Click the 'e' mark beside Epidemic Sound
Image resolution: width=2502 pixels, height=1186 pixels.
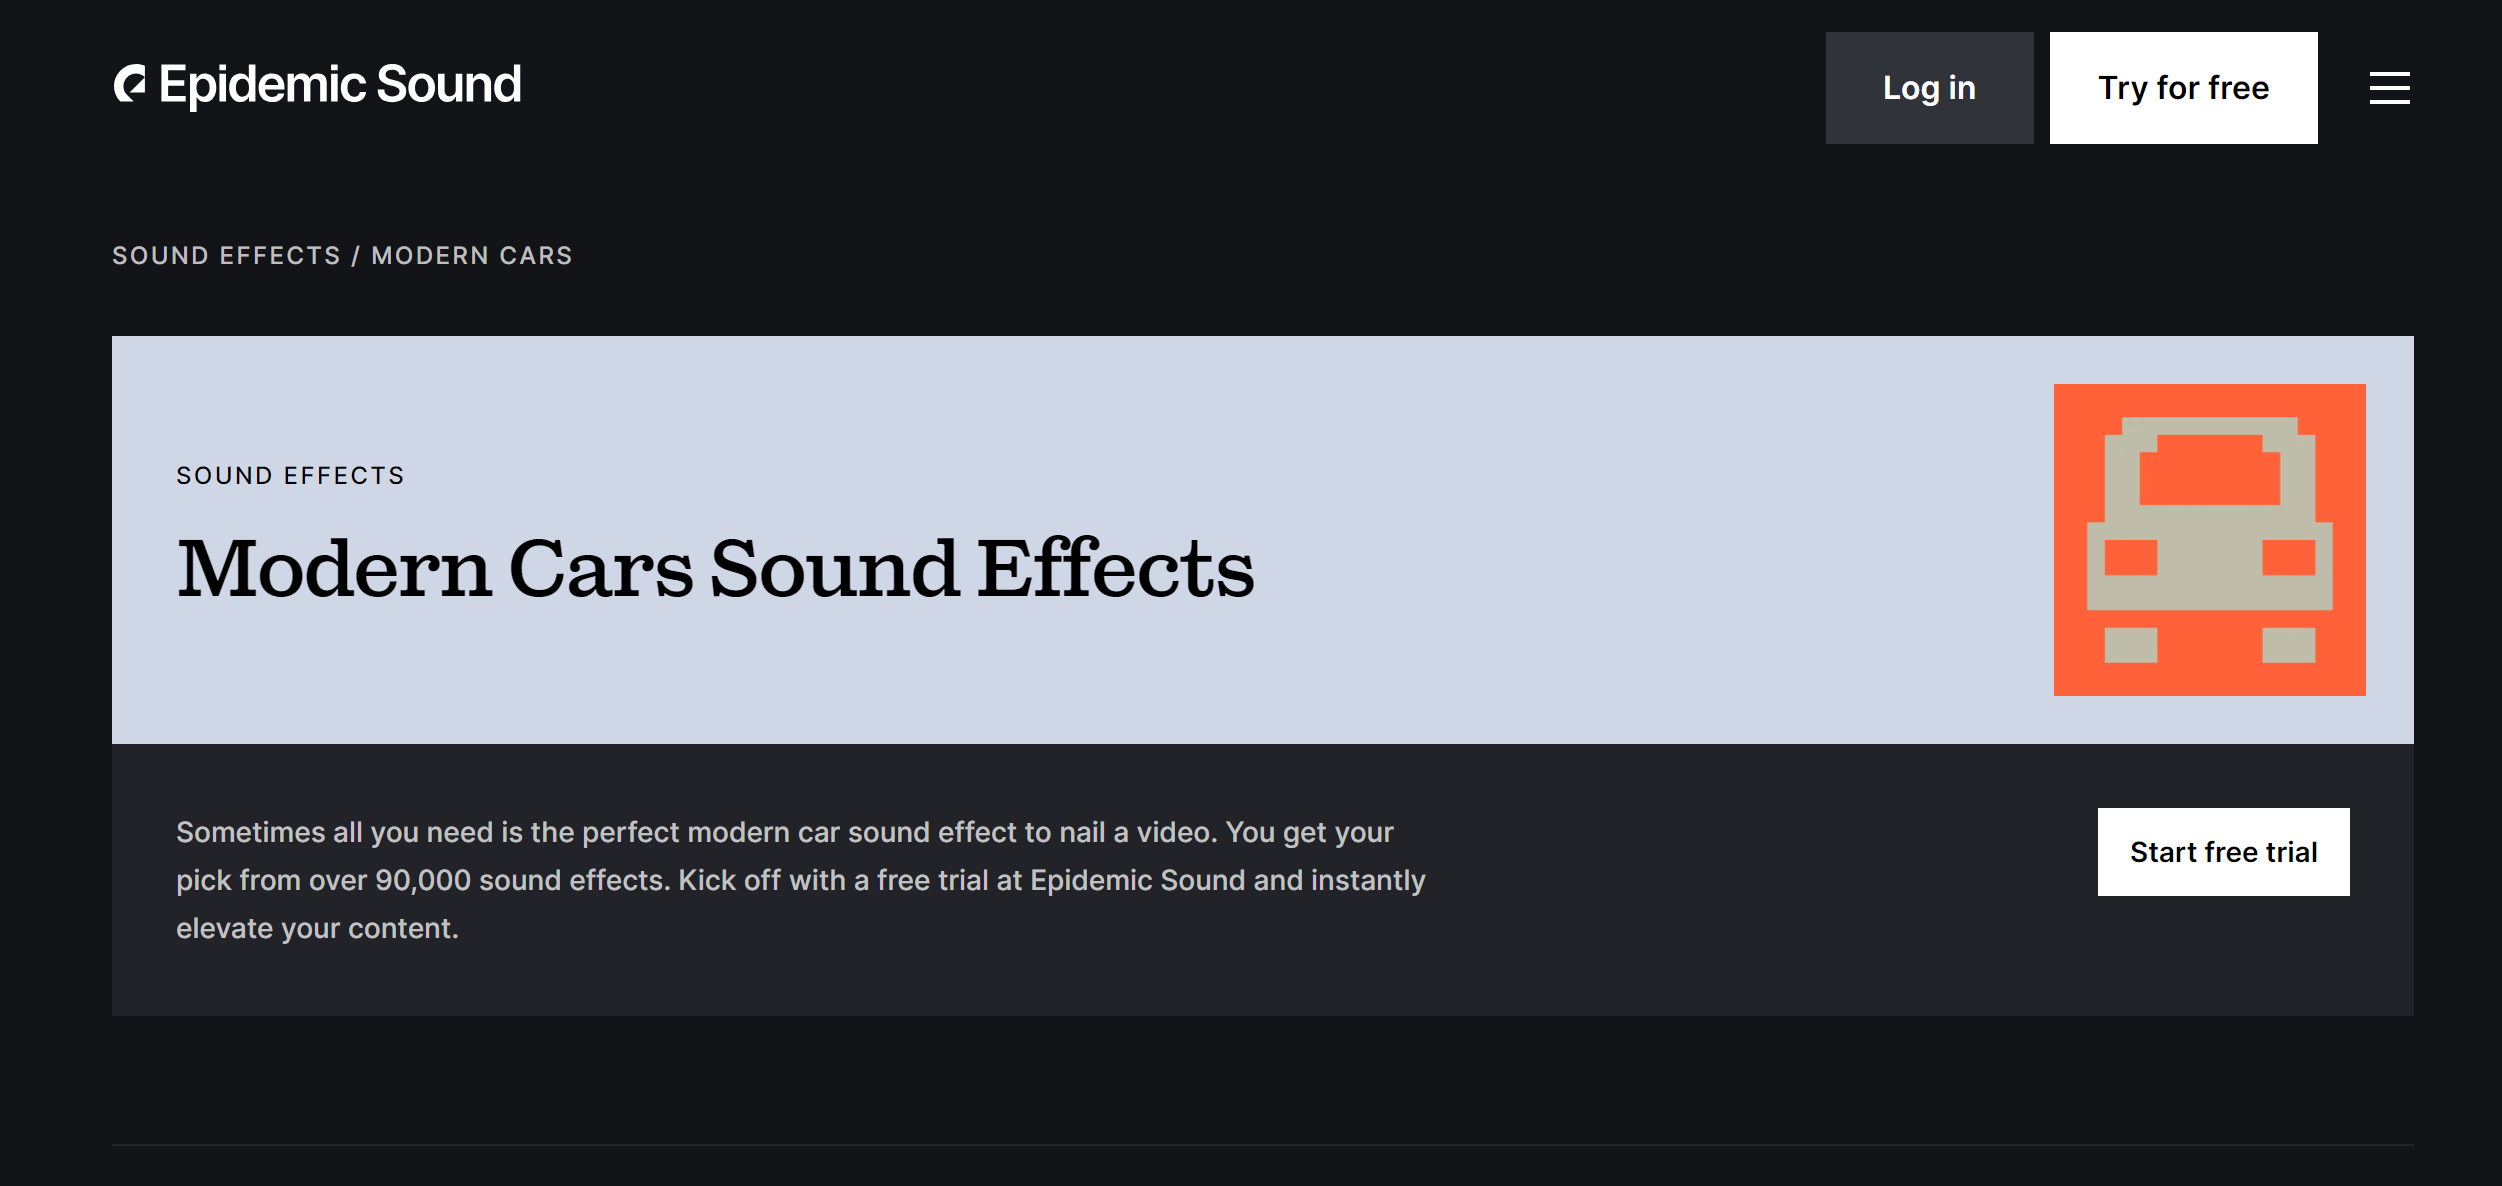(x=129, y=84)
